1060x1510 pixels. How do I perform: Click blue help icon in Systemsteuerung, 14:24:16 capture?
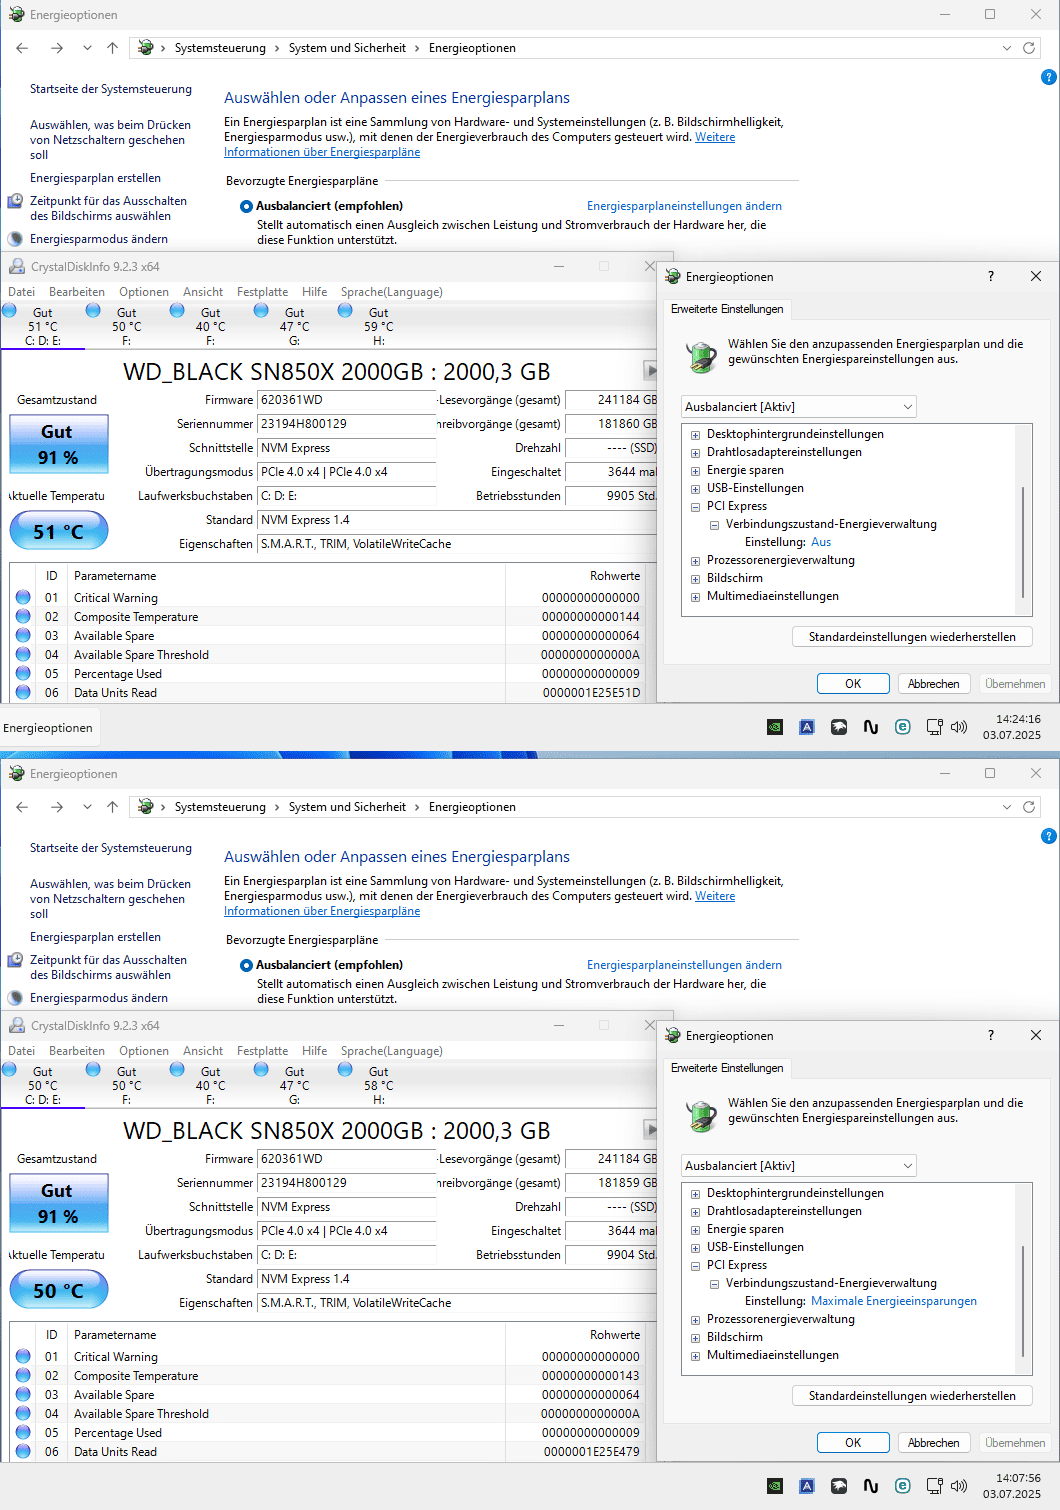click(x=1048, y=77)
